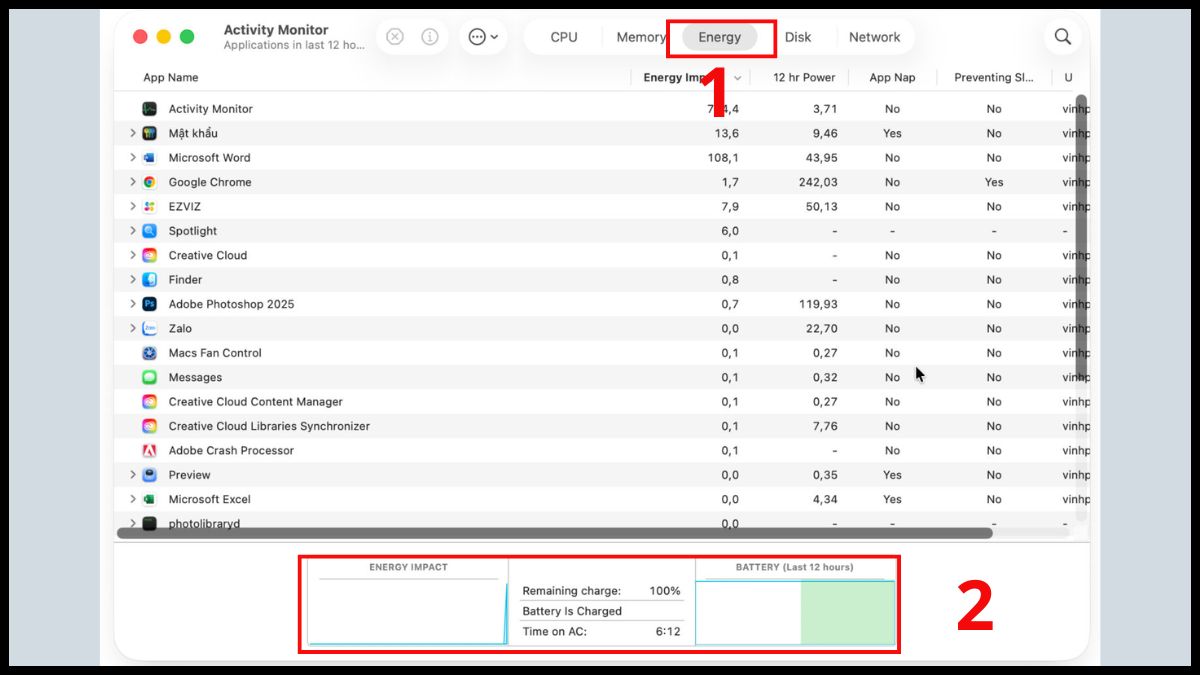Viewport: 1200px width, 675px height.
Task: Switch to the CPU tab
Action: coord(564,37)
